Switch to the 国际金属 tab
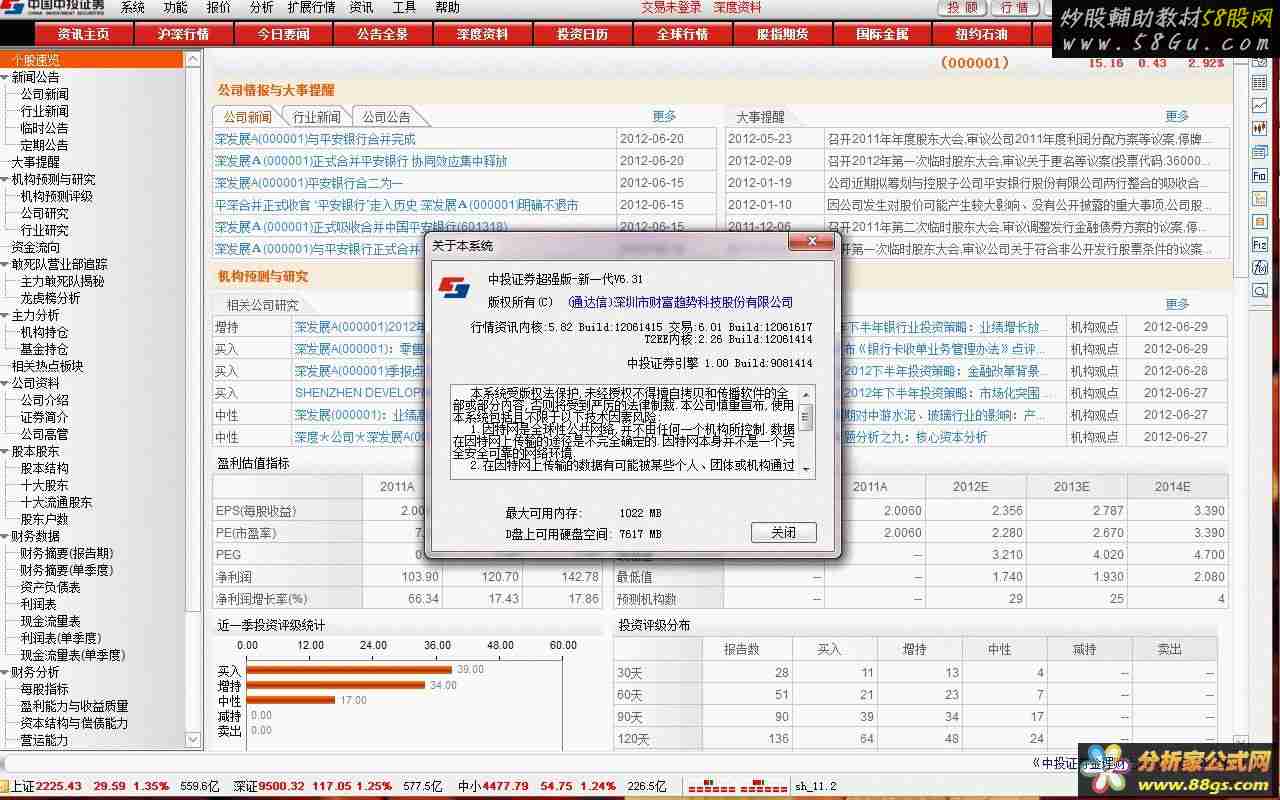Screen dimensions: 1280x800 pyautogui.click(x=883, y=34)
